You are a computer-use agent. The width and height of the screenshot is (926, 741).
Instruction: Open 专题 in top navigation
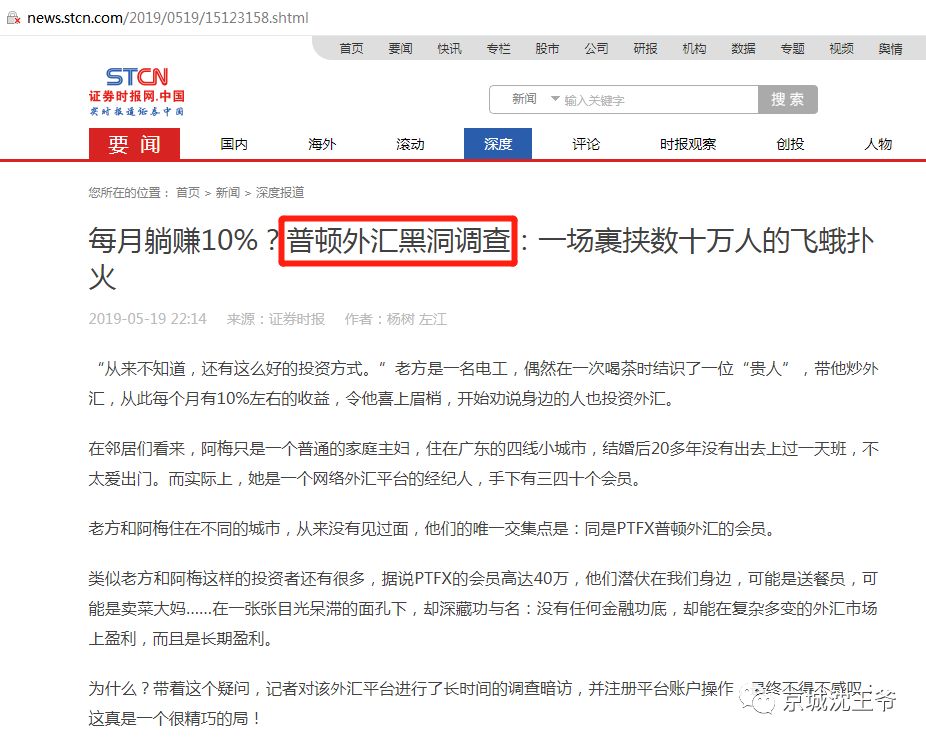click(x=793, y=48)
